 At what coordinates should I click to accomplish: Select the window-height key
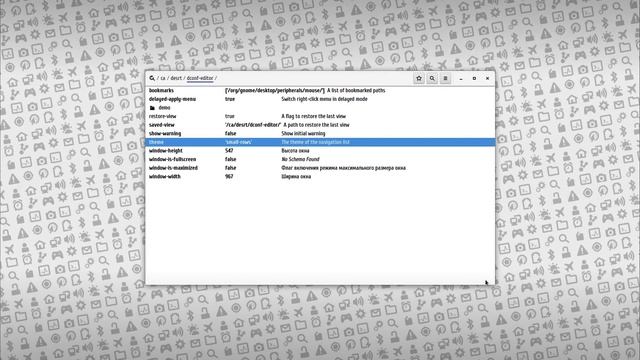pyautogui.click(x=320, y=151)
